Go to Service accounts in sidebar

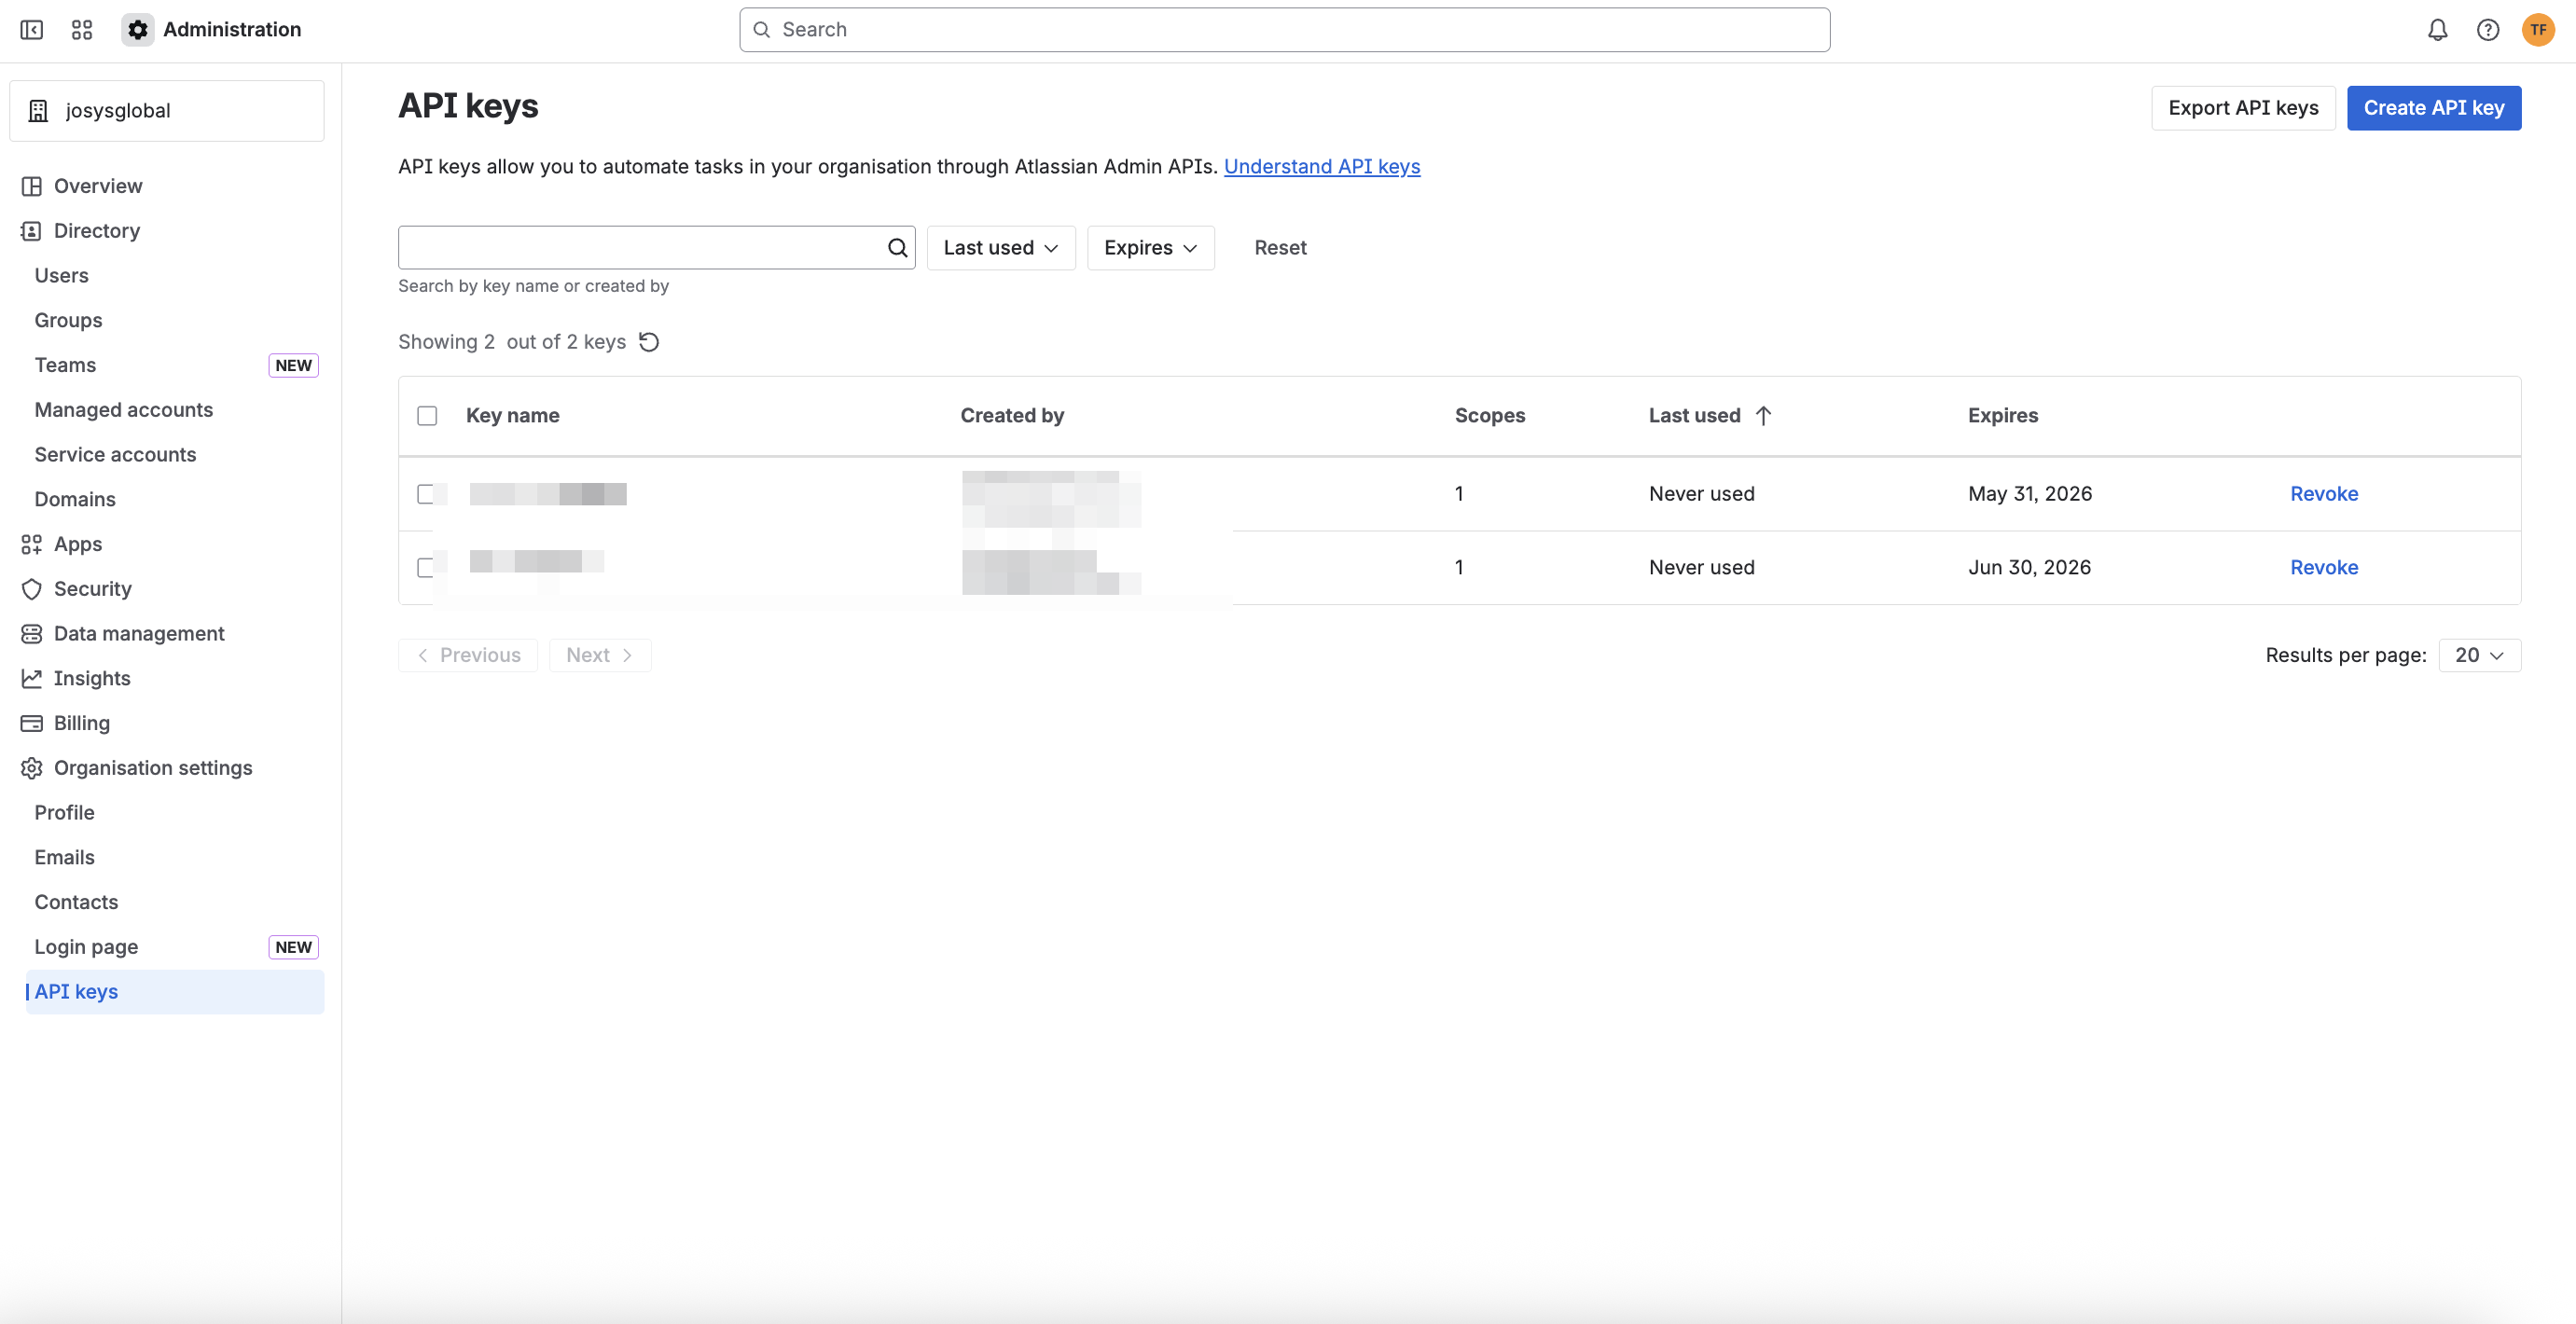click(x=115, y=455)
